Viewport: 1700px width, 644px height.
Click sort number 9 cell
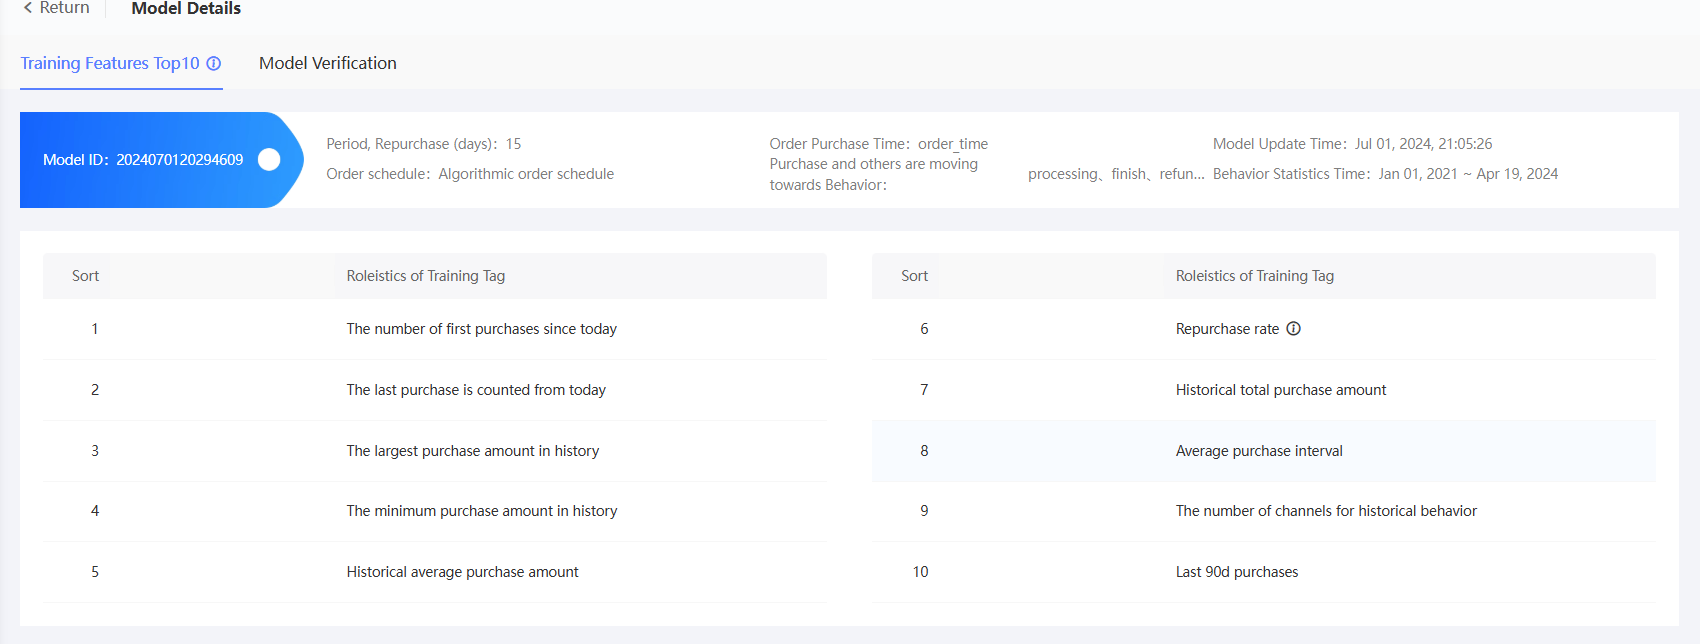(924, 511)
